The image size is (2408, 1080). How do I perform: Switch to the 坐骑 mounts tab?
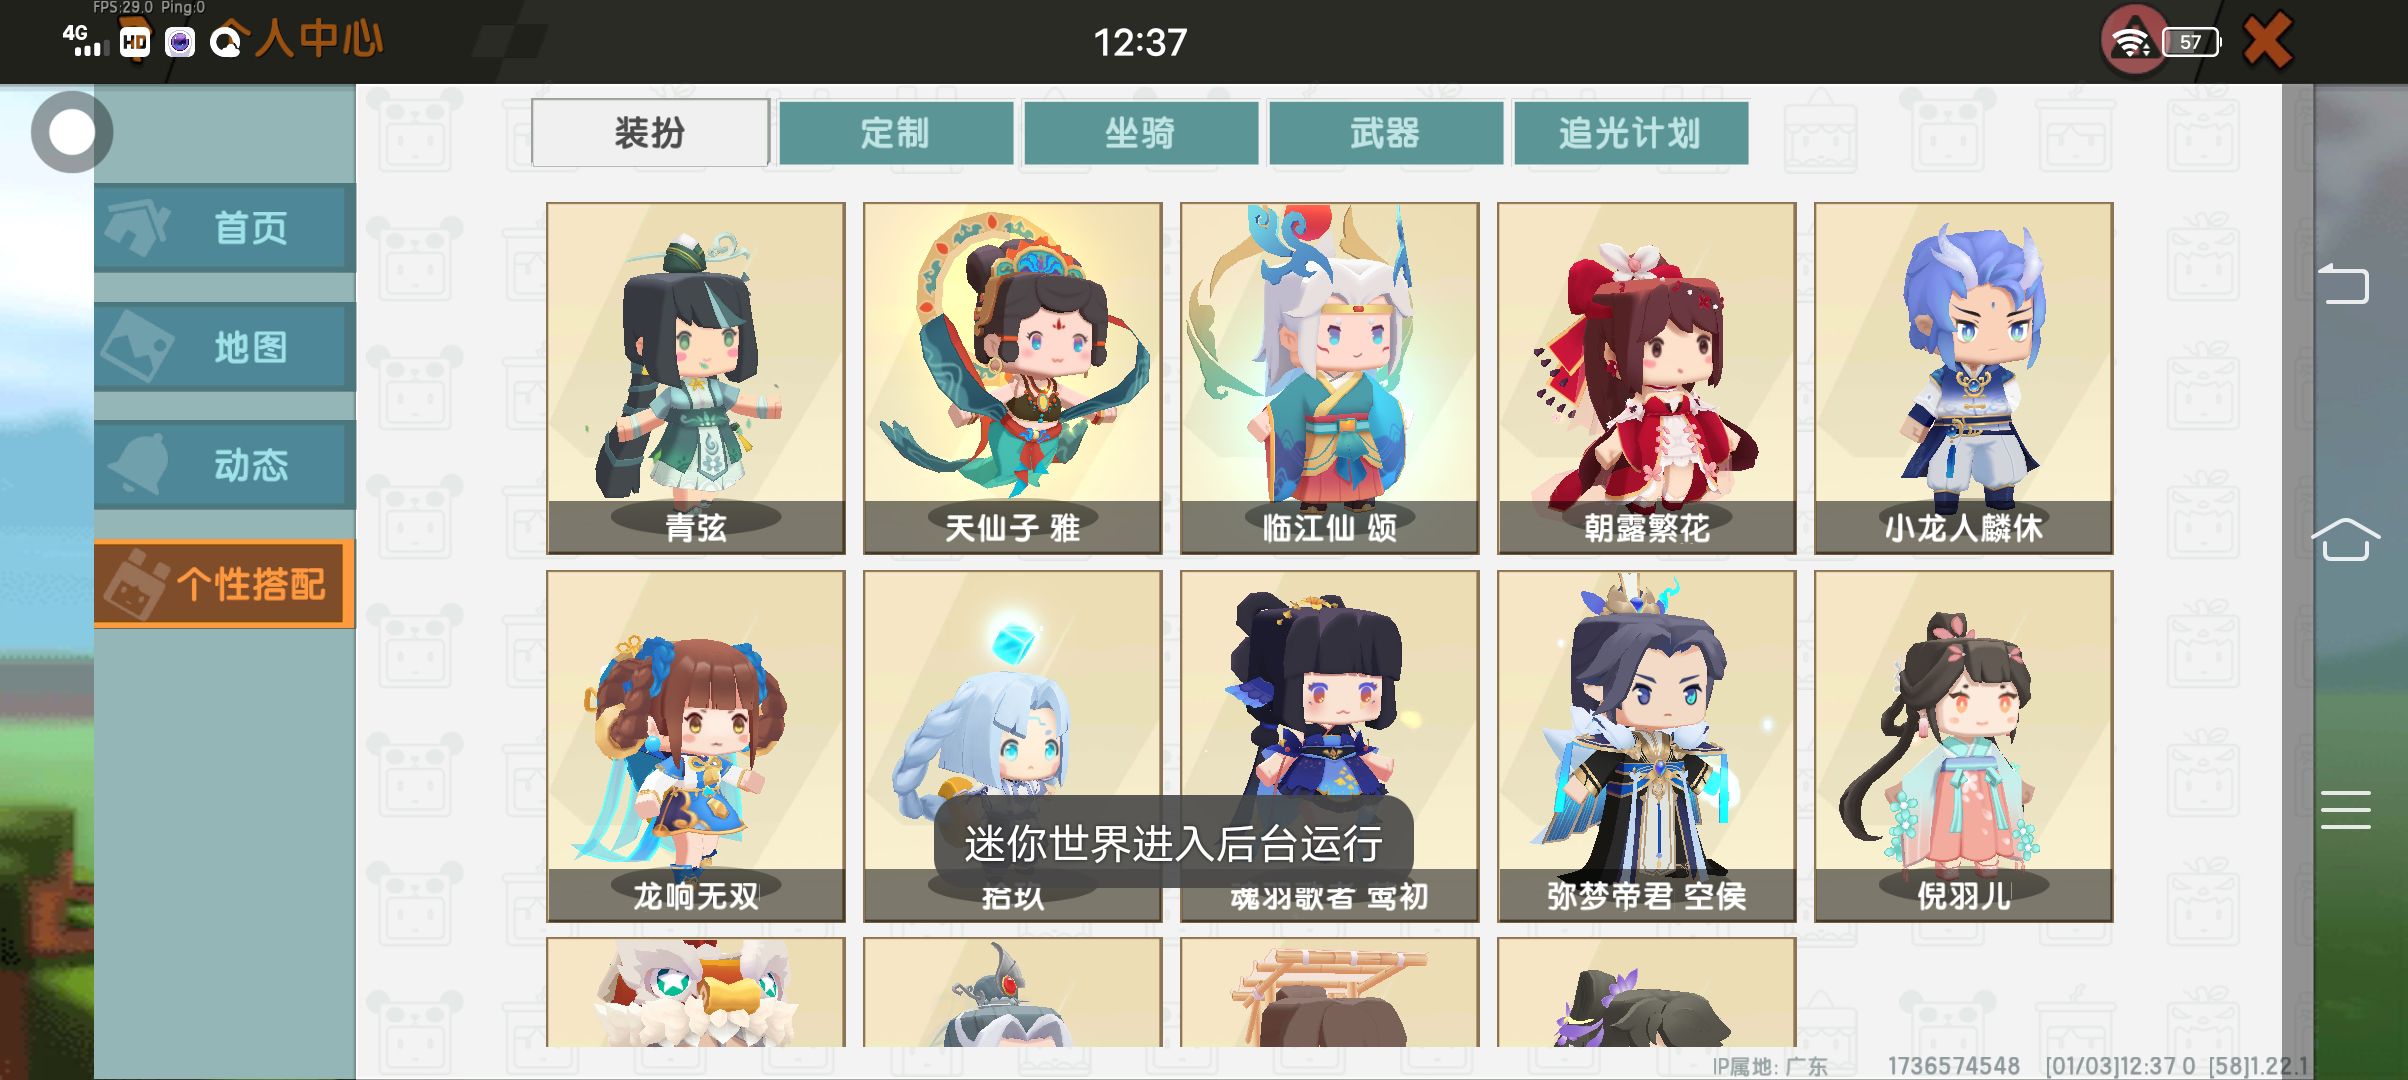1141,133
